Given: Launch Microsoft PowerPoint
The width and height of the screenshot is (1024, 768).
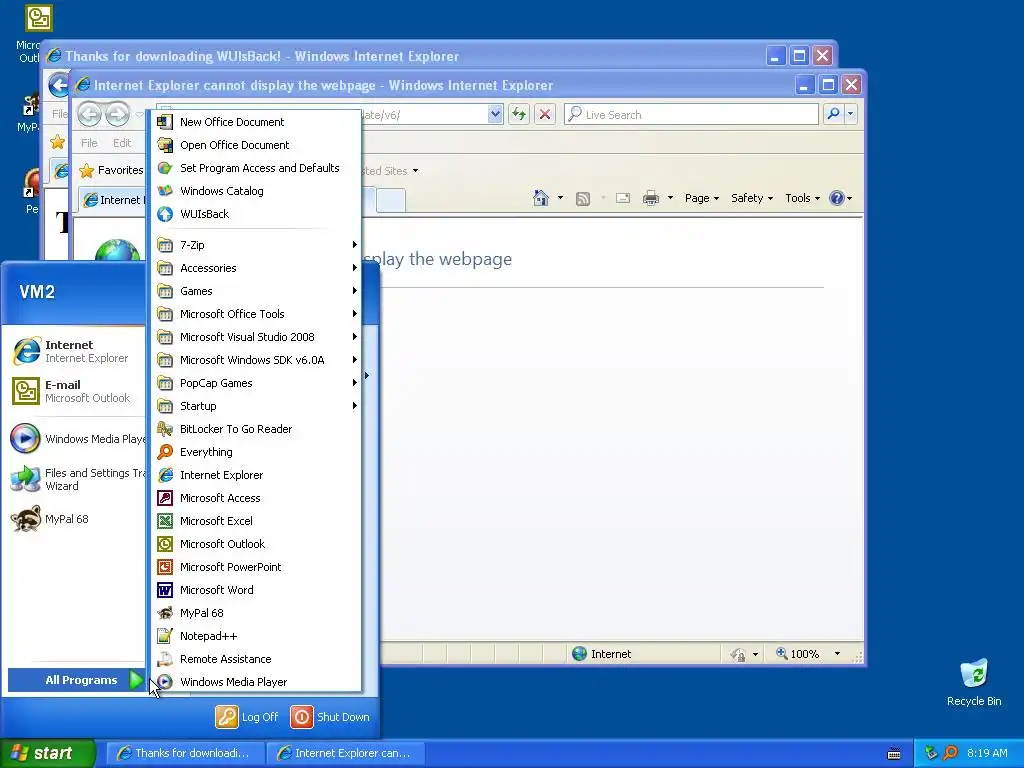Looking at the screenshot, I should click(255, 567).
